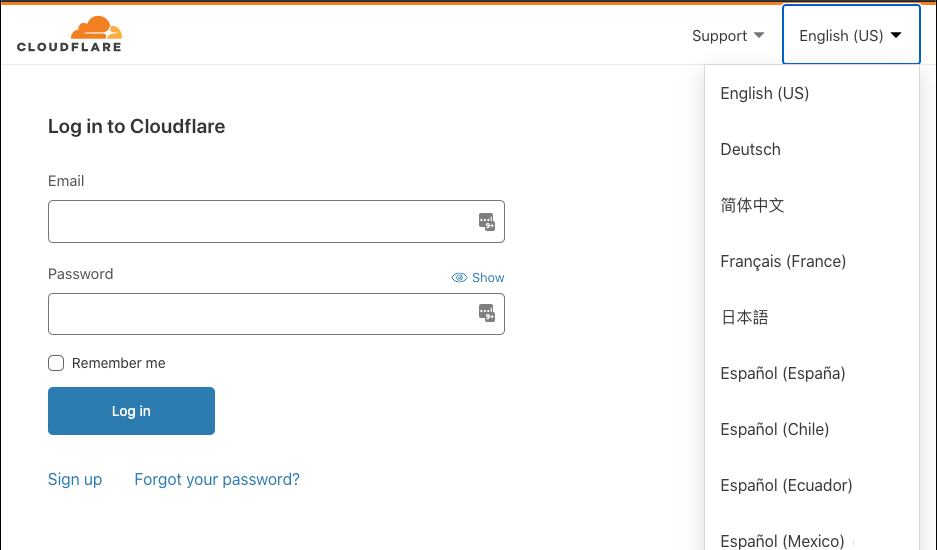Select Español (Mexico) in the dropdown

point(782,540)
